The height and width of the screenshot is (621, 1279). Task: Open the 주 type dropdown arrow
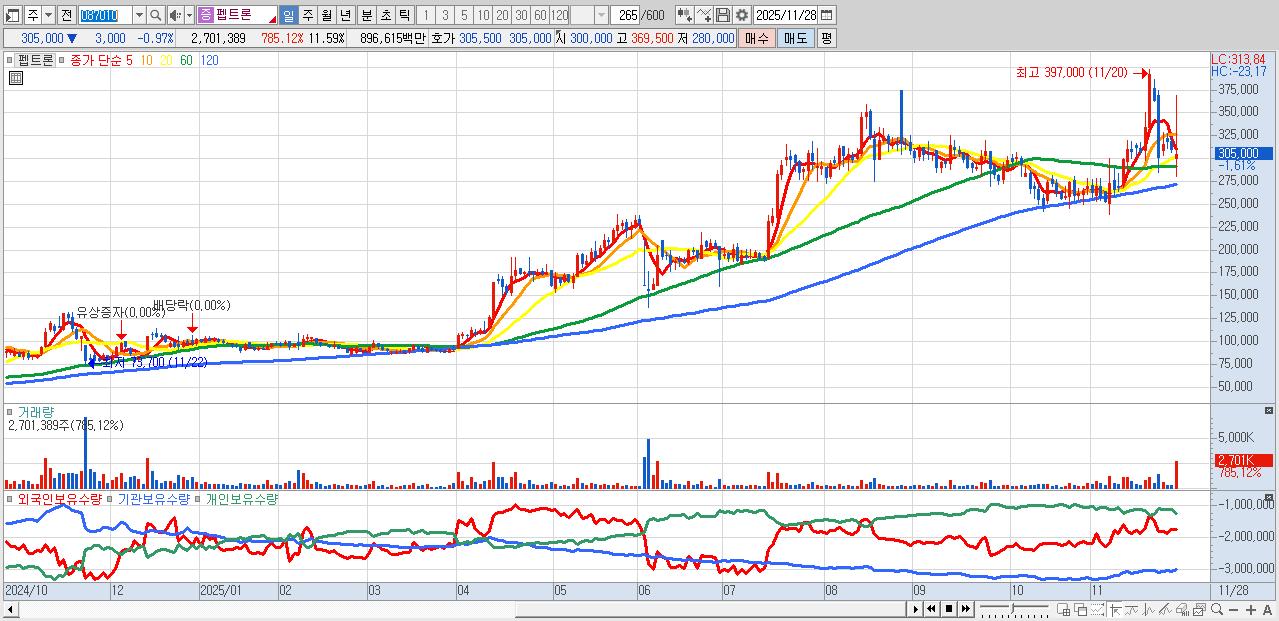coord(48,15)
